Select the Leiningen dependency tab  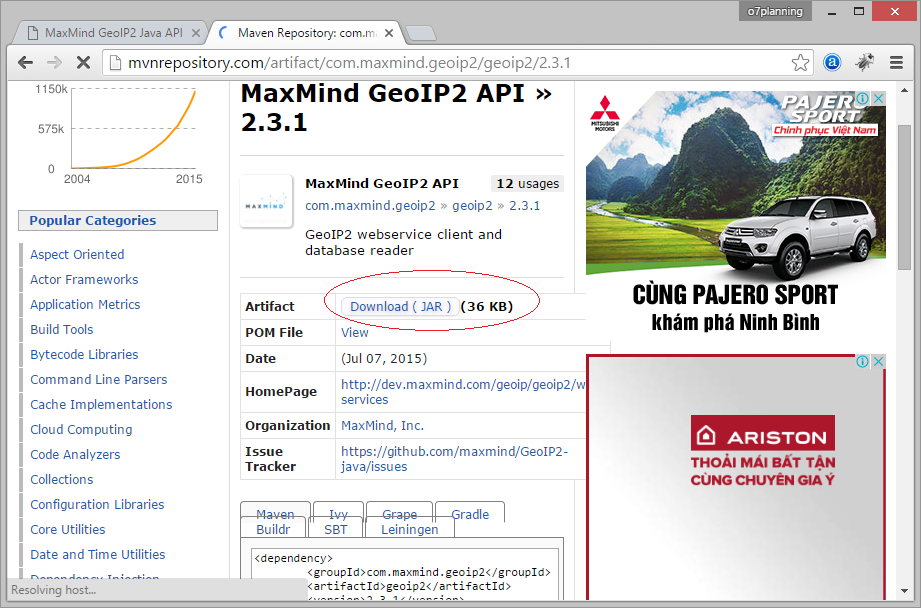coord(409,529)
